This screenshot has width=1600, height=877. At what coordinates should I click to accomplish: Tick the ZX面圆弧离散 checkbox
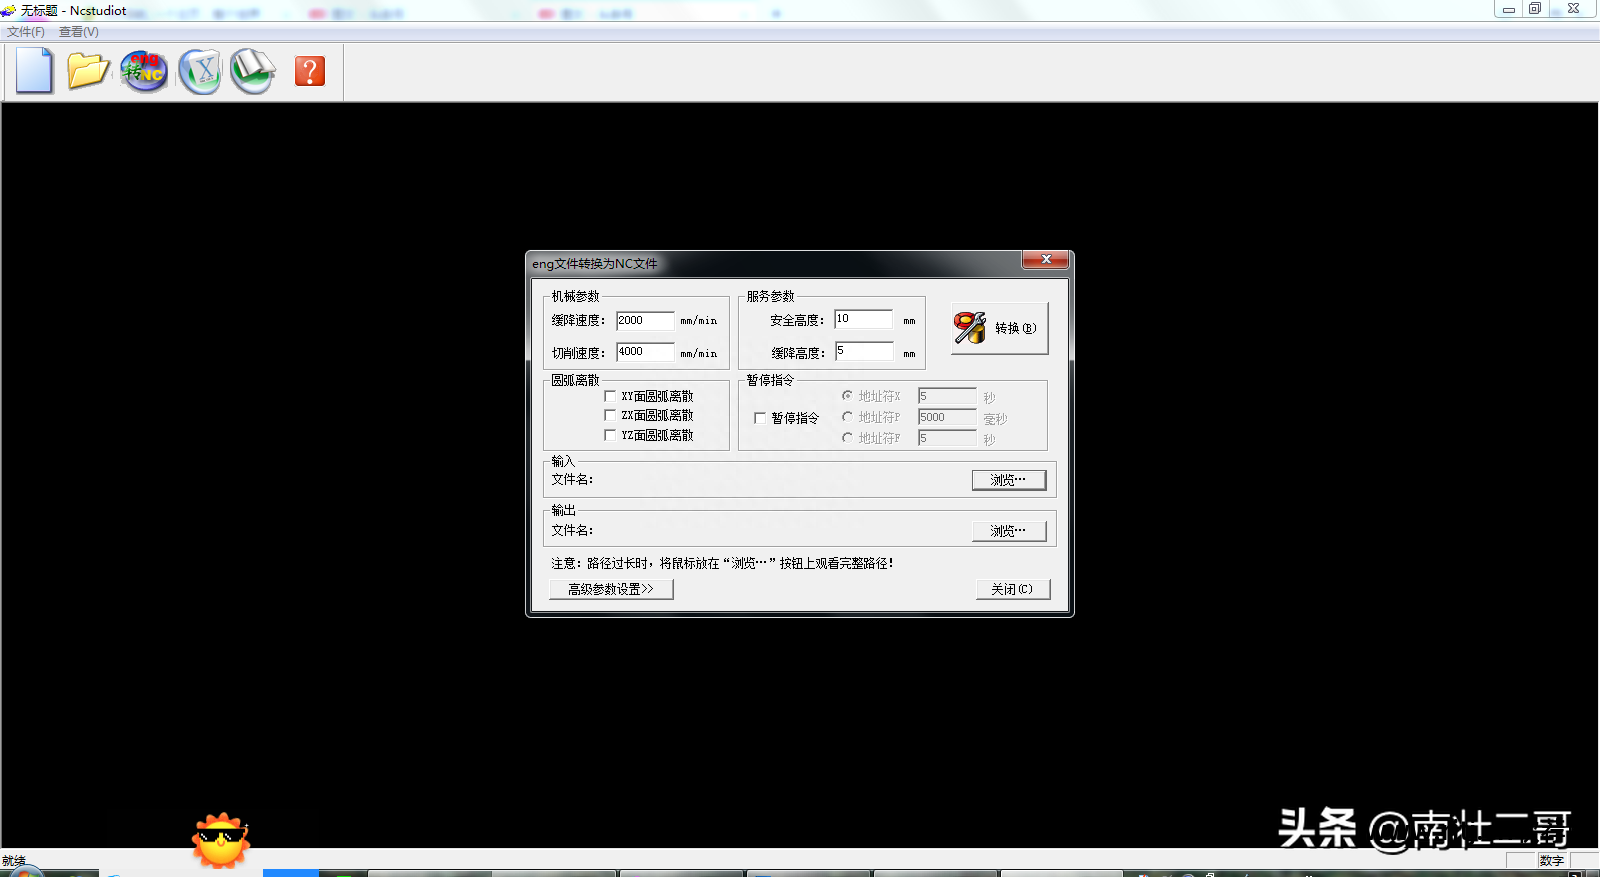point(610,415)
